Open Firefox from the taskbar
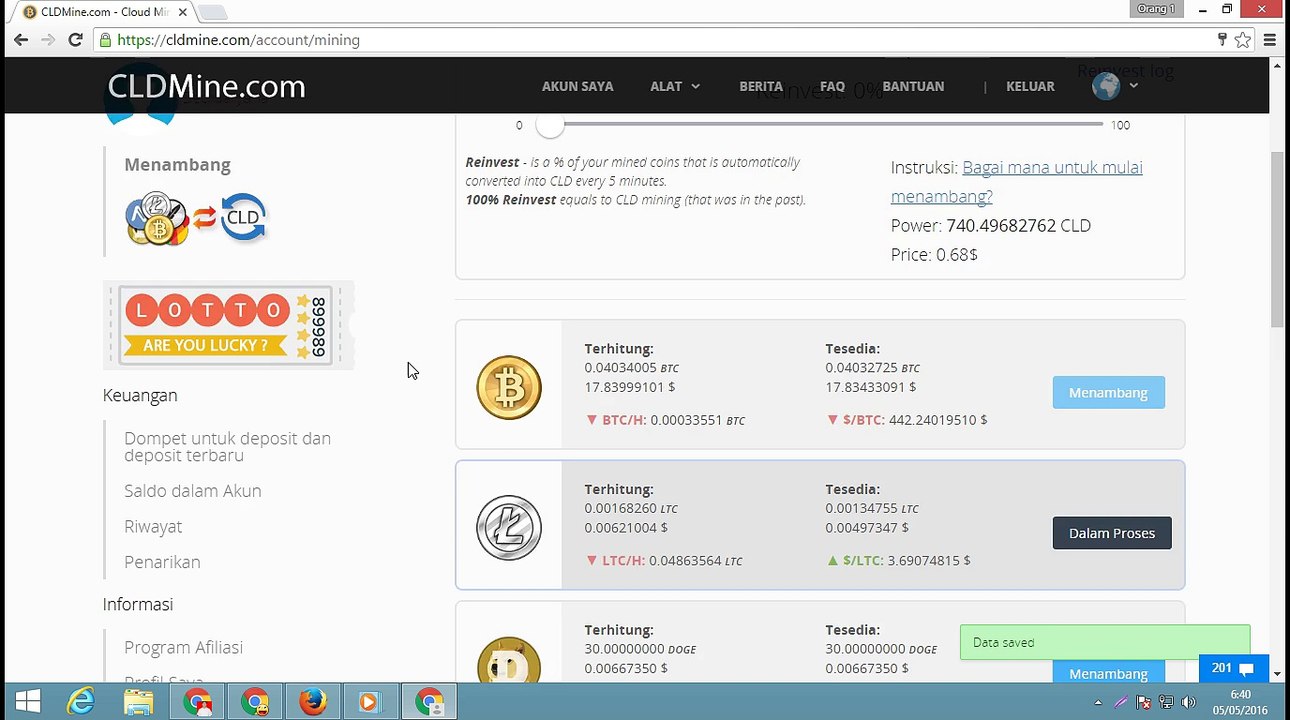Image resolution: width=1290 pixels, height=720 pixels. point(313,702)
